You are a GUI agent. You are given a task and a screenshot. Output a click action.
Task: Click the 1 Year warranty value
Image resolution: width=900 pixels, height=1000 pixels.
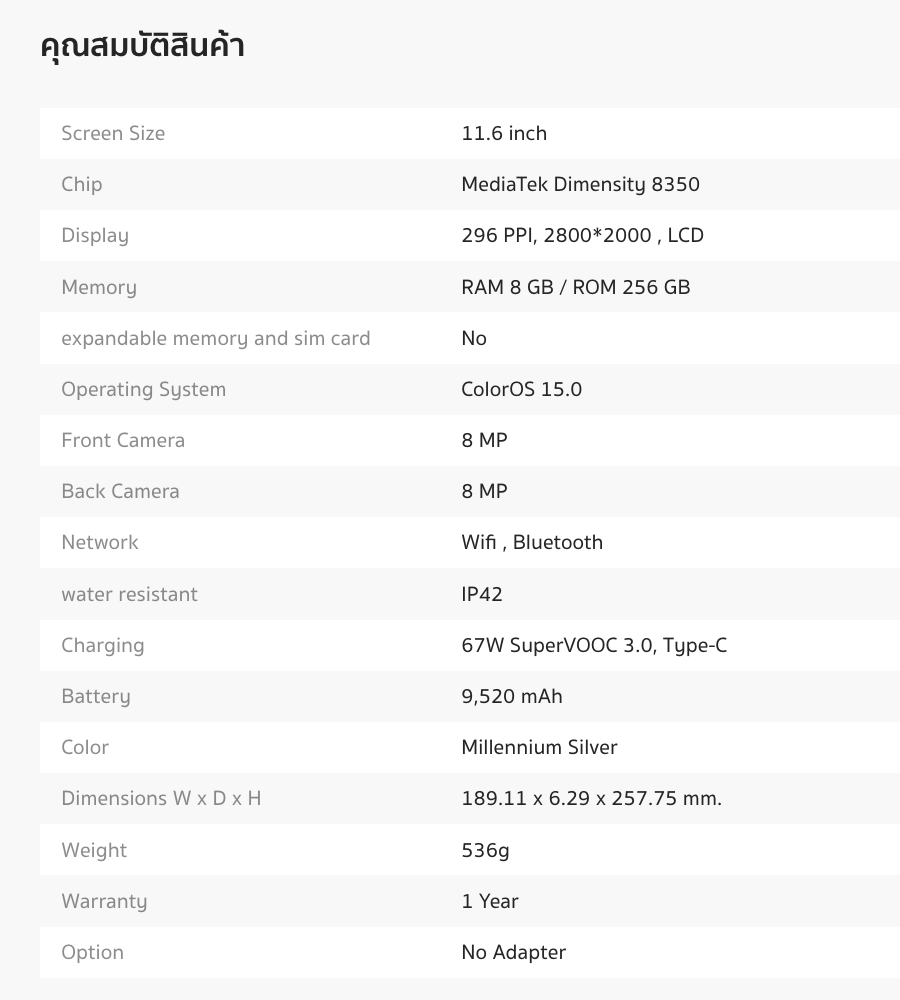(490, 901)
